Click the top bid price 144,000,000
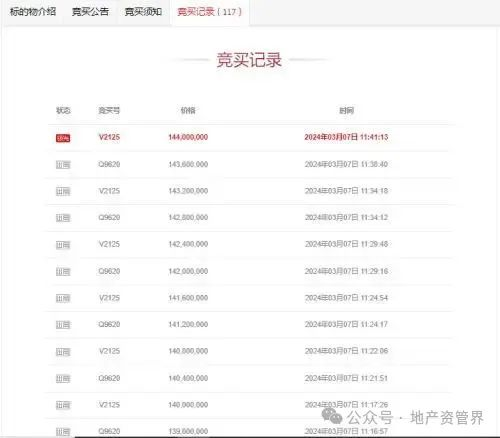500x438 pixels. [188, 137]
